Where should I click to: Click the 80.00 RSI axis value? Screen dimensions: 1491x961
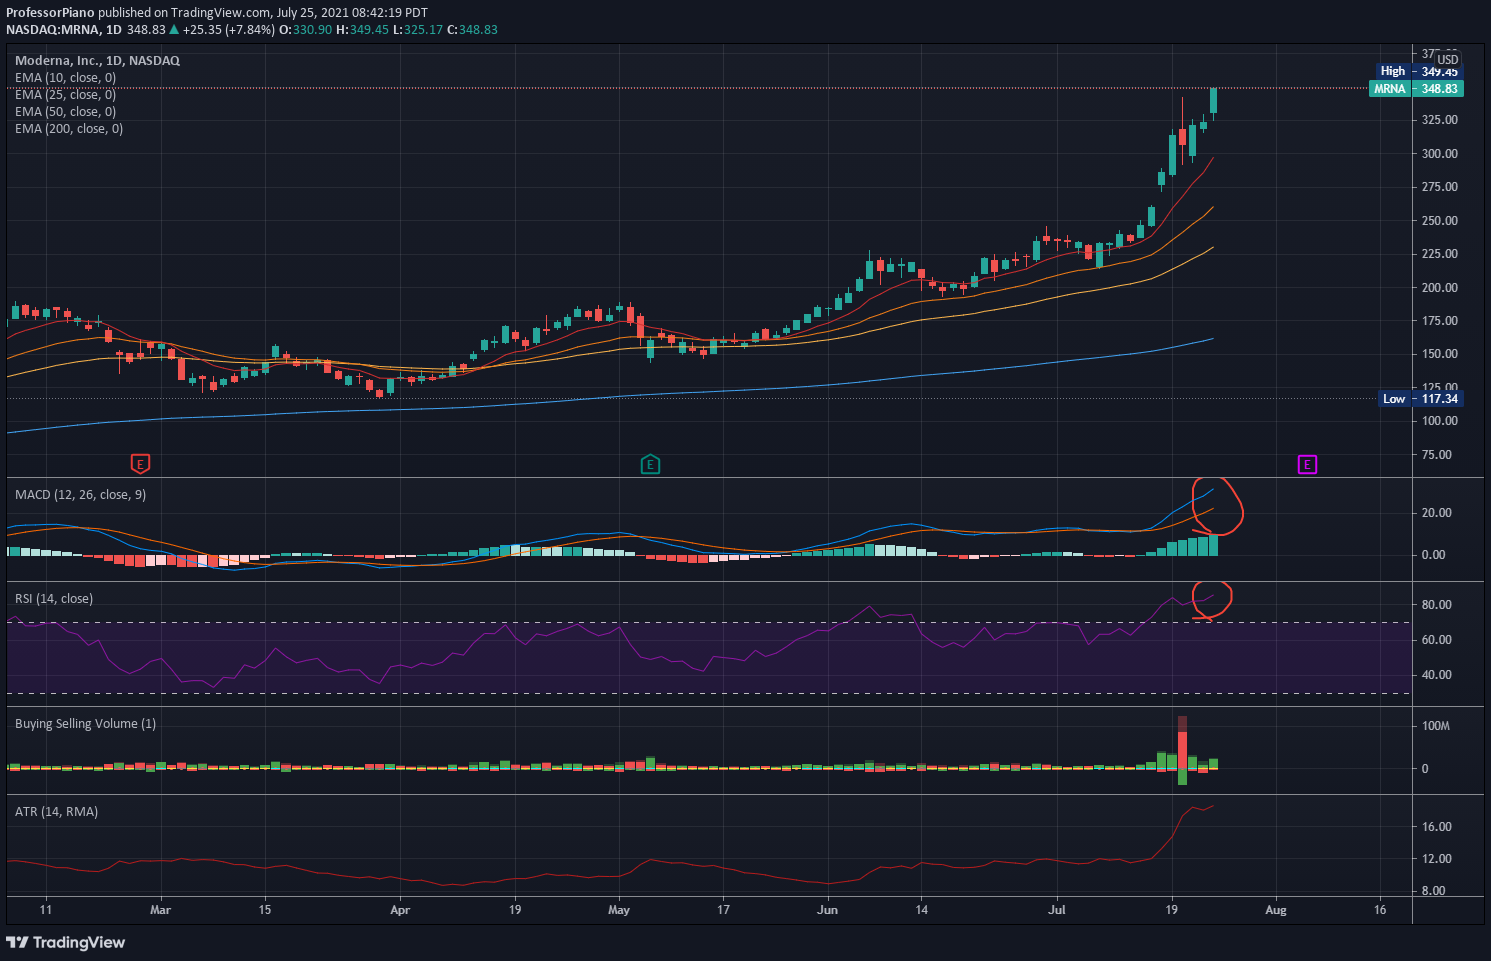point(1437,605)
